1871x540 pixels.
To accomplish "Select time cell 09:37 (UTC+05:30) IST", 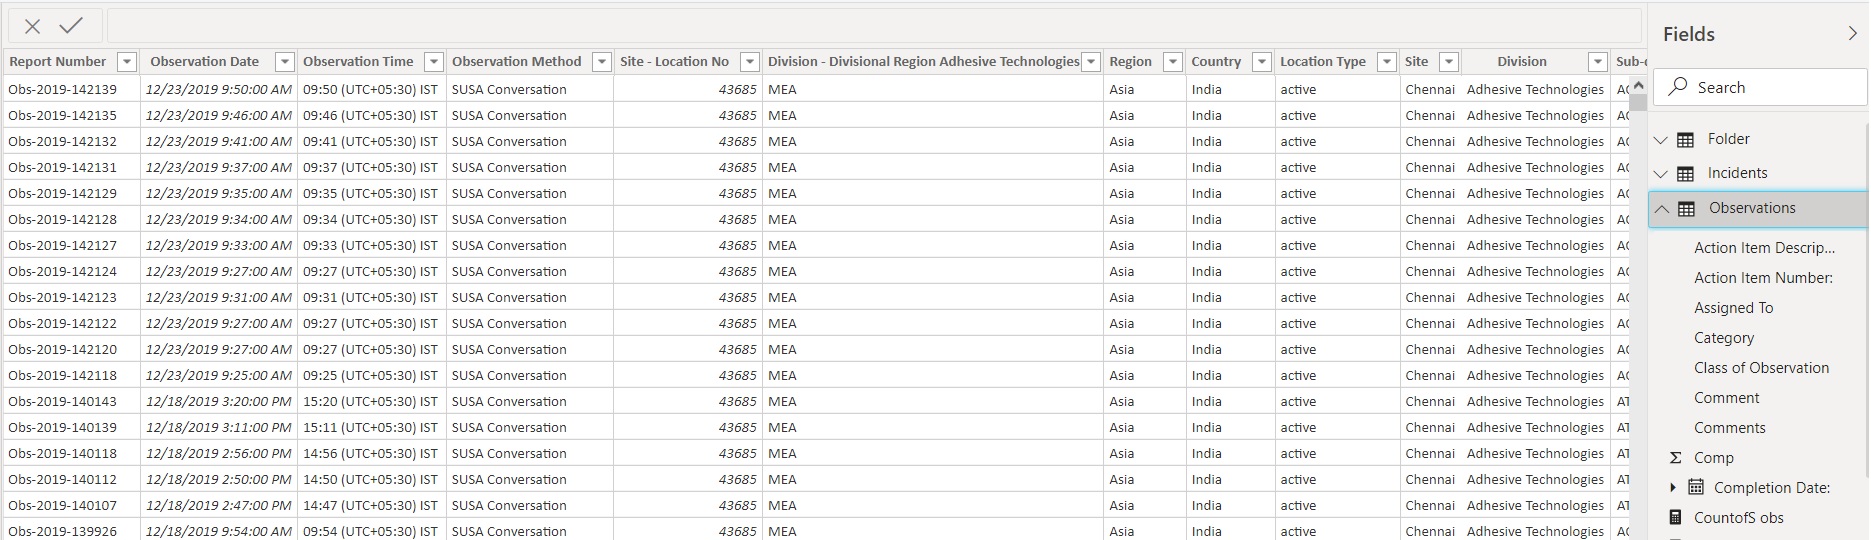I will (x=372, y=167).
